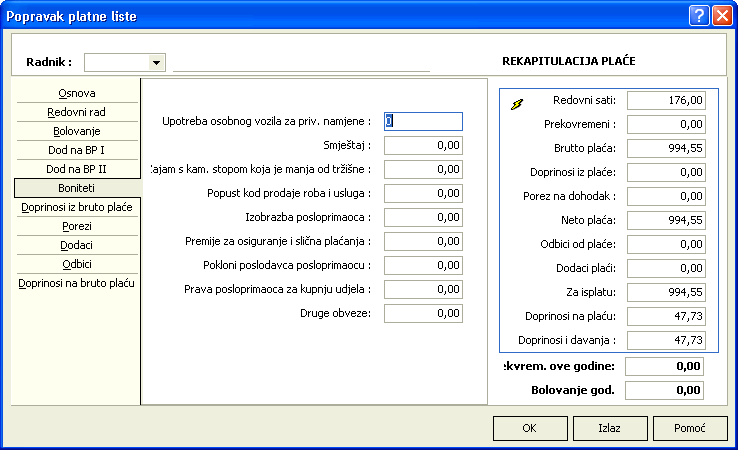Image resolution: width=738 pixels, height=450 pixels.
Task: Select the Bolovanje tab
Action: pyautogui.click(x=77, y=131)
